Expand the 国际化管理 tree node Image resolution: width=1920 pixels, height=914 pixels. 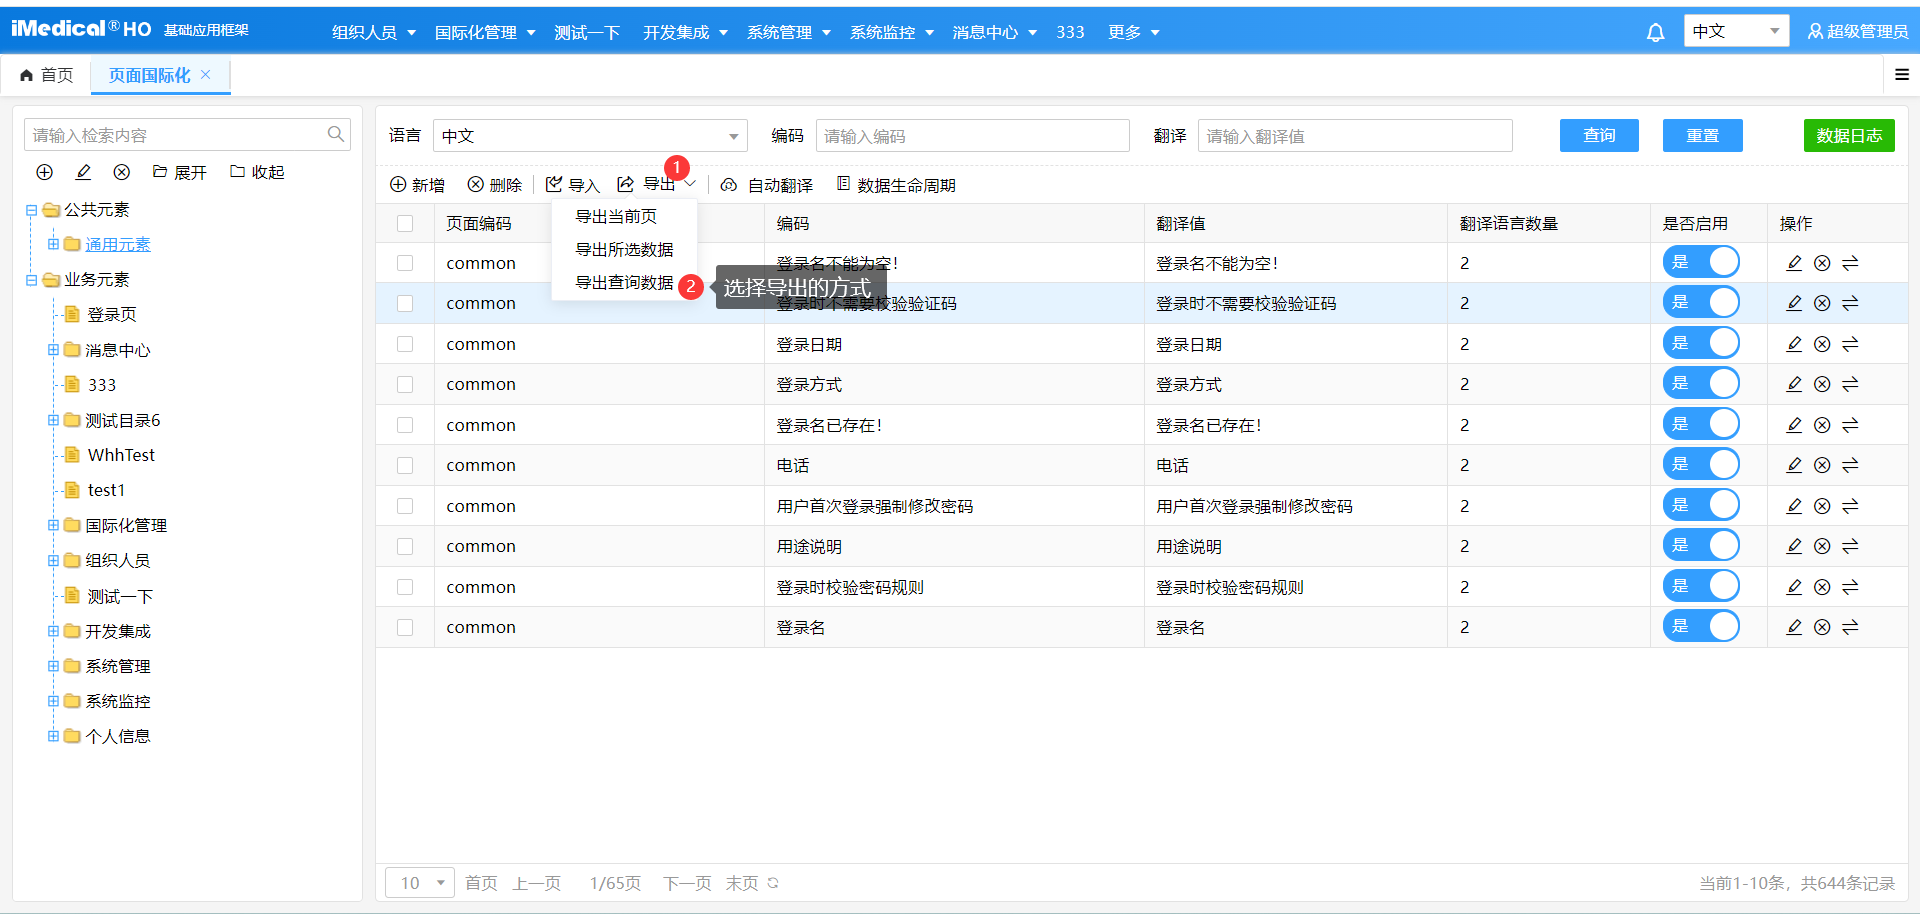(x=53, y=525)
